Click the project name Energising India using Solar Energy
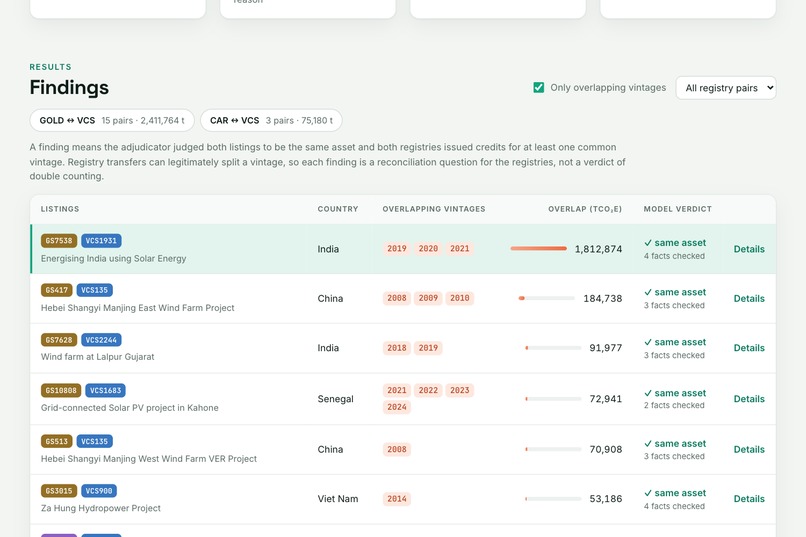806x537 pixels. [114, 258]
